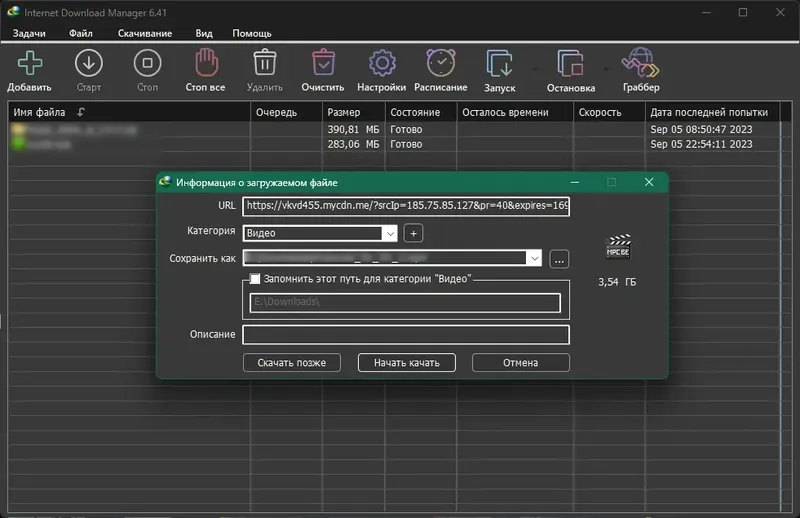Click the Добавить (add URL) toolbar icon

point(30,63)
